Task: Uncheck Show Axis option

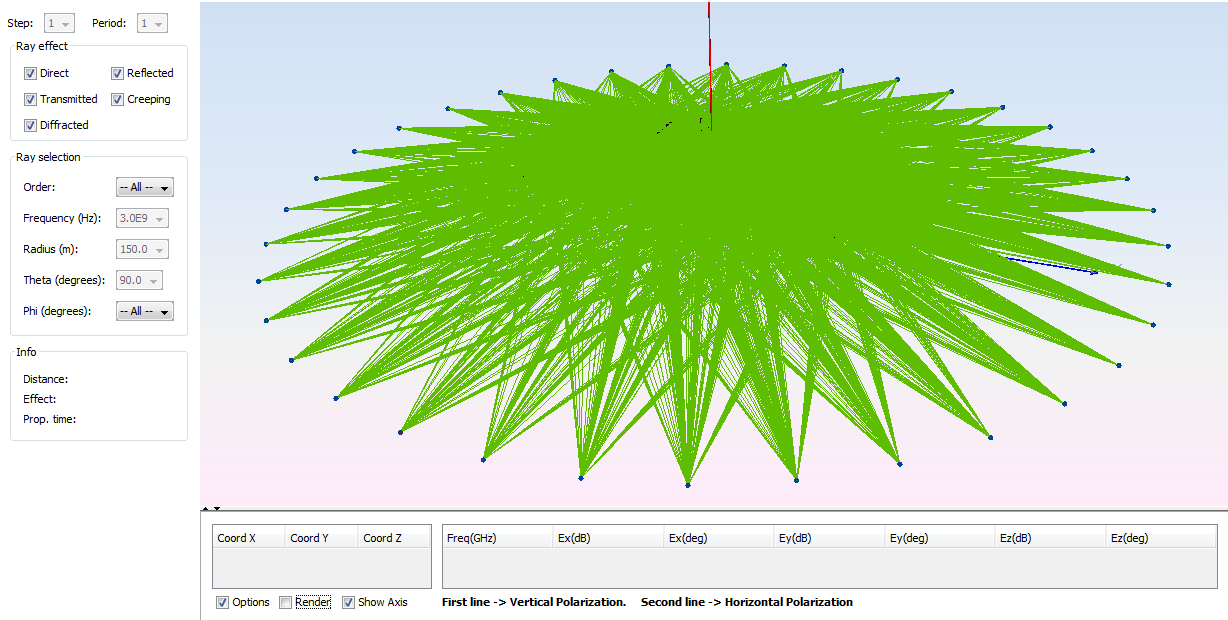Action: coord(348,602)
